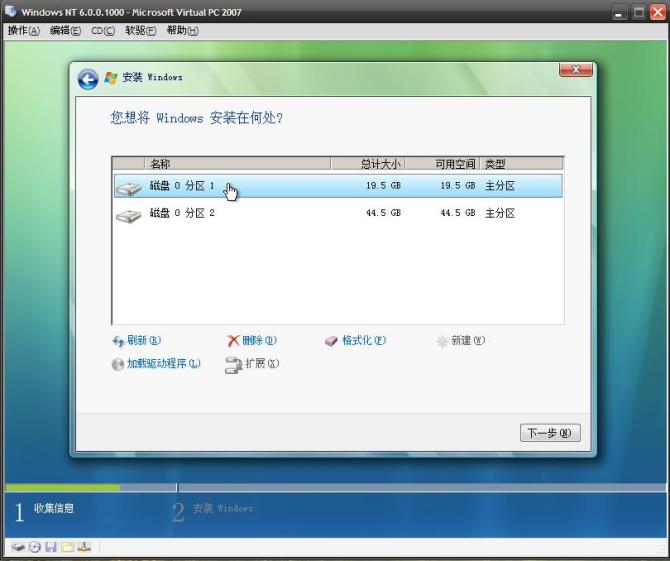Select the row 磁盘 0 分区 2
670x561 pixels.
[x=338, y=213]
